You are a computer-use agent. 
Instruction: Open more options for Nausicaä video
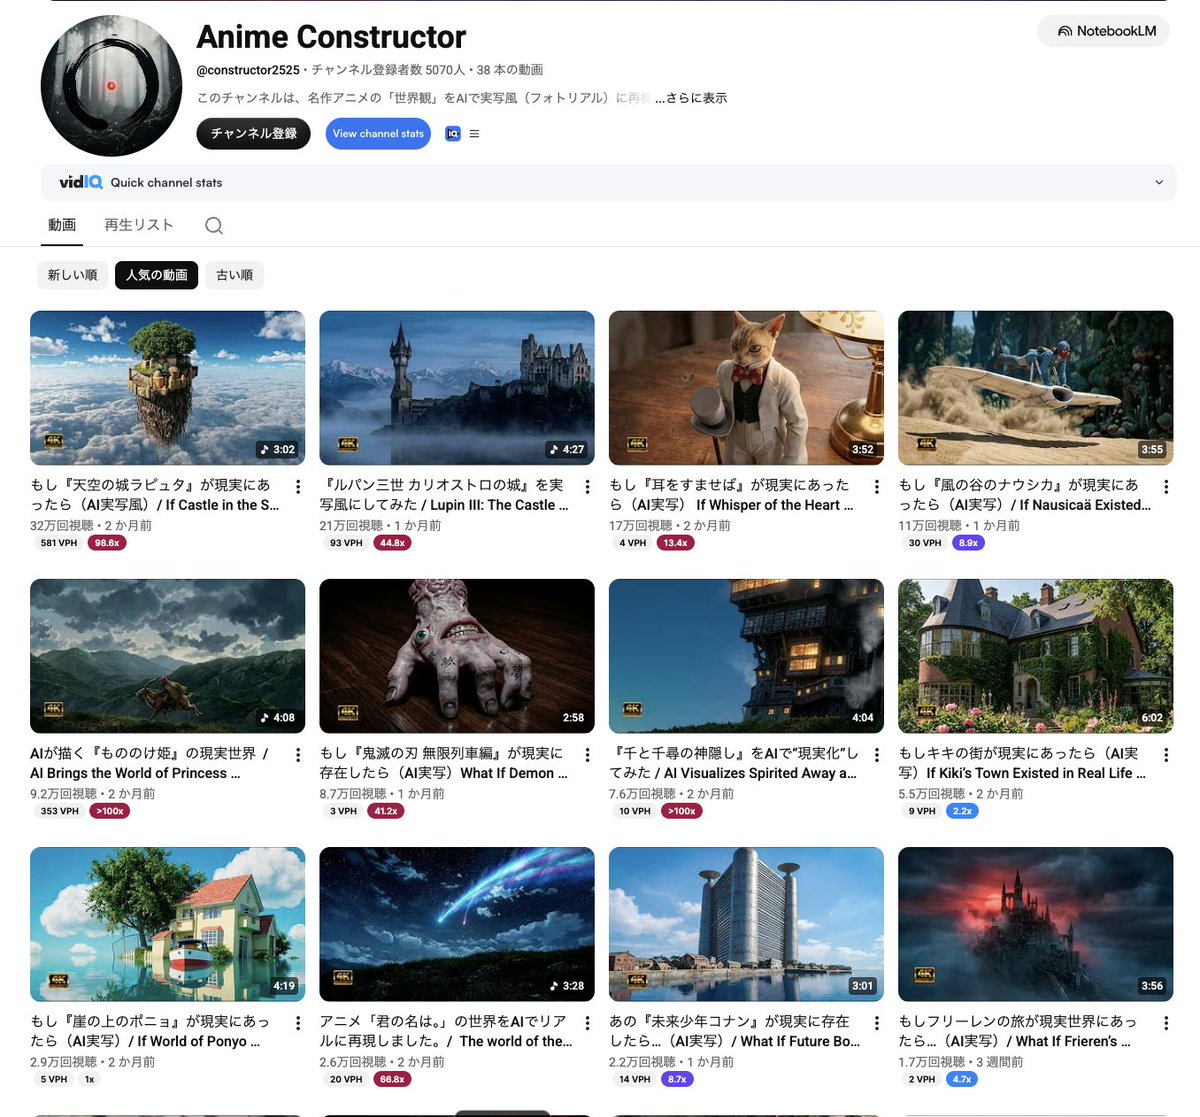click(x=1166, y=487)
